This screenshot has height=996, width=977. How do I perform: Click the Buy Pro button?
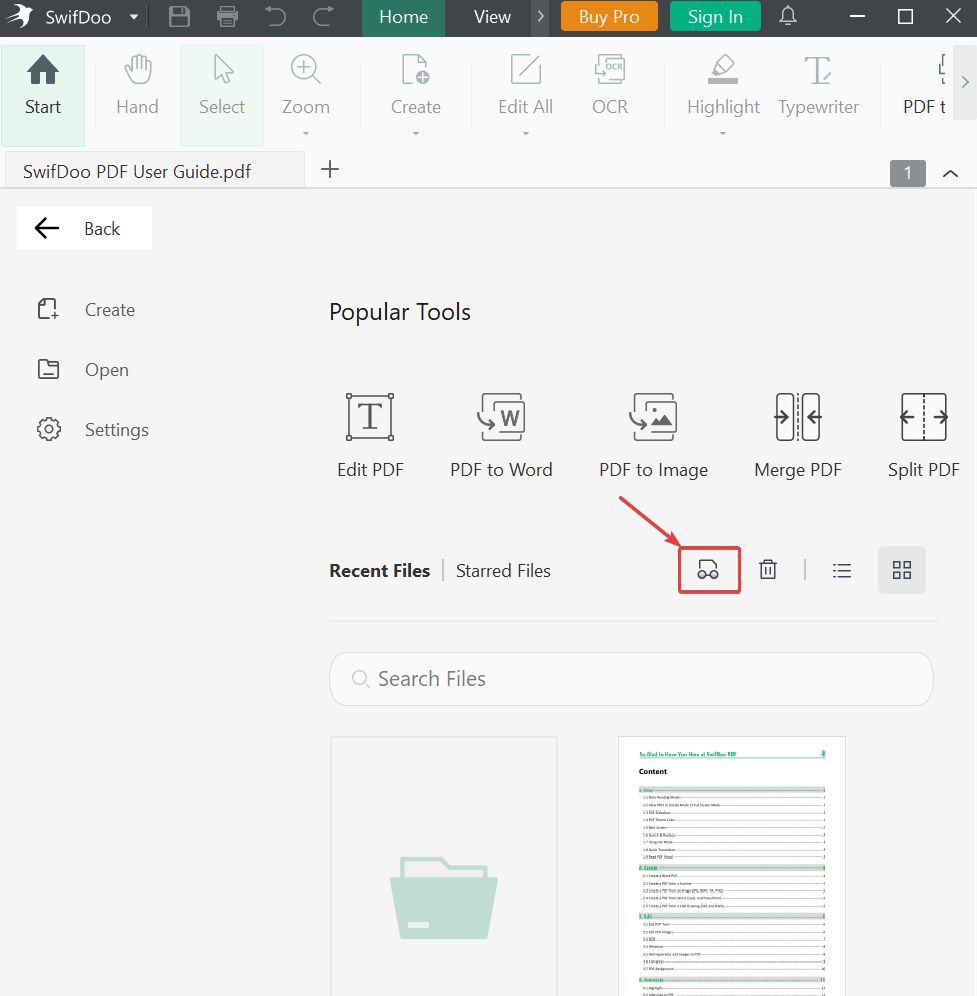[x=609, y=17]
